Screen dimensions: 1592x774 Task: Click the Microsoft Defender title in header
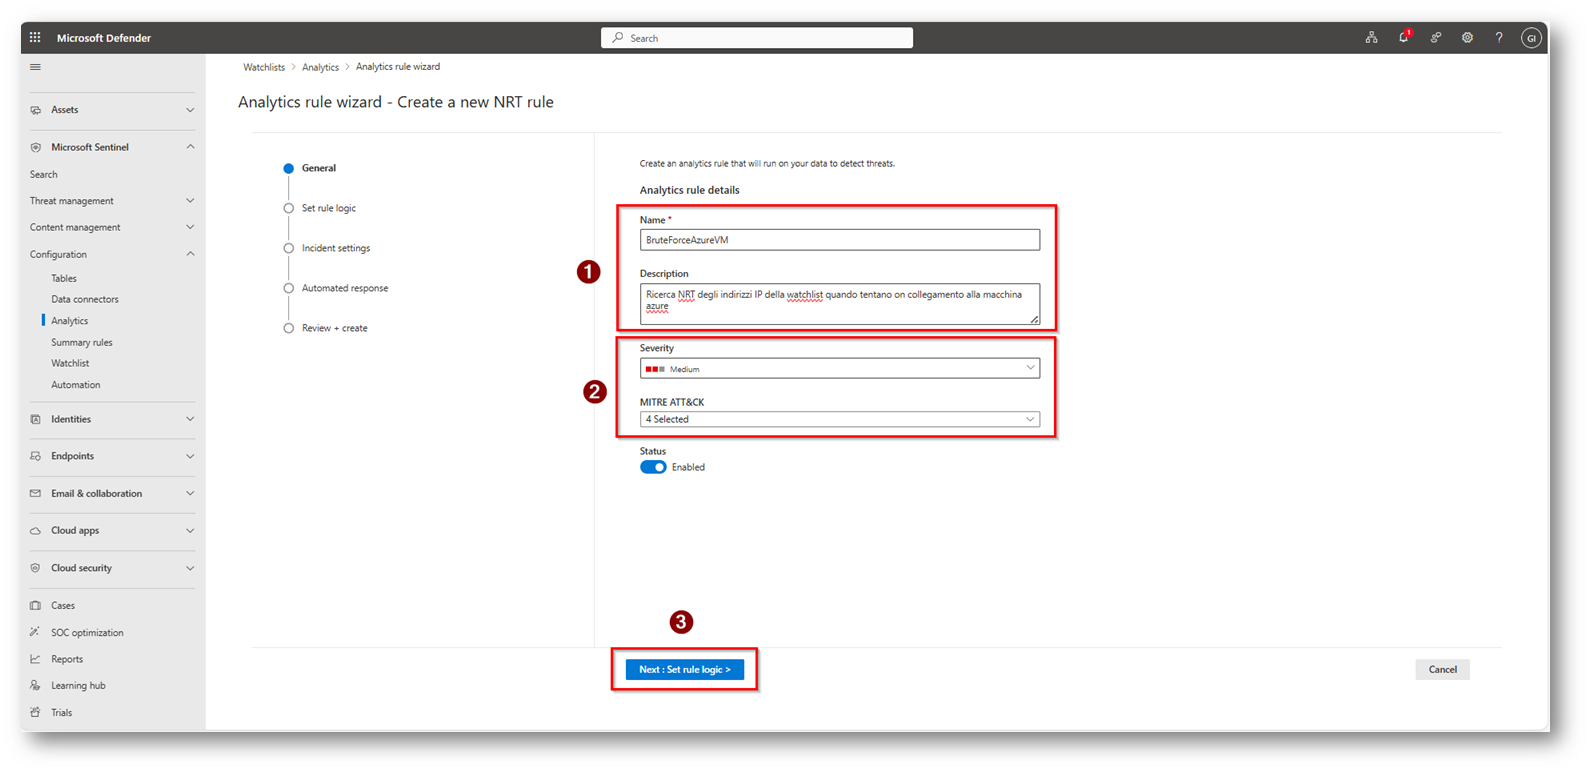click(x=104, y=38)
